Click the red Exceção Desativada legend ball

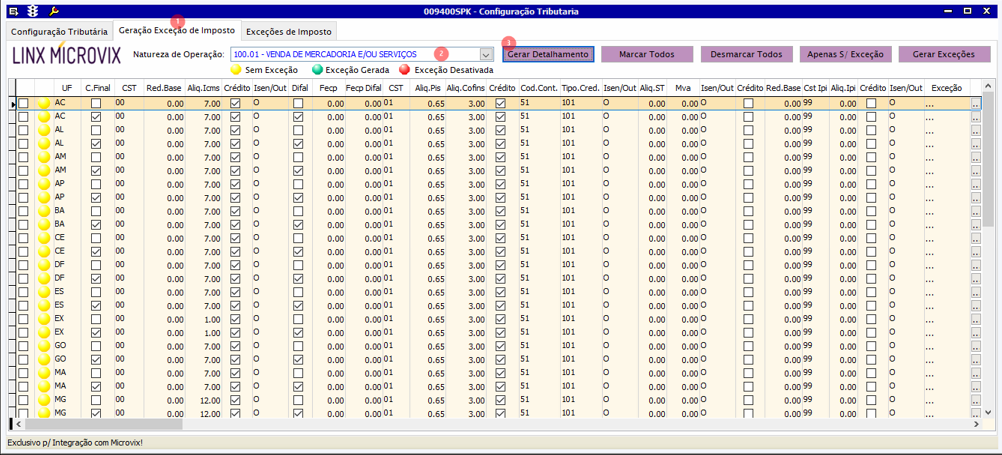pos(405,71)
